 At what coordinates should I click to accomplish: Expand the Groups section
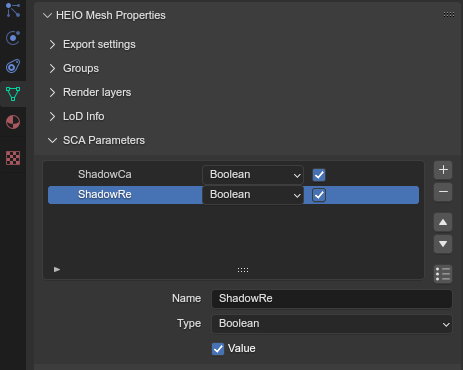[x=52, y=68]
